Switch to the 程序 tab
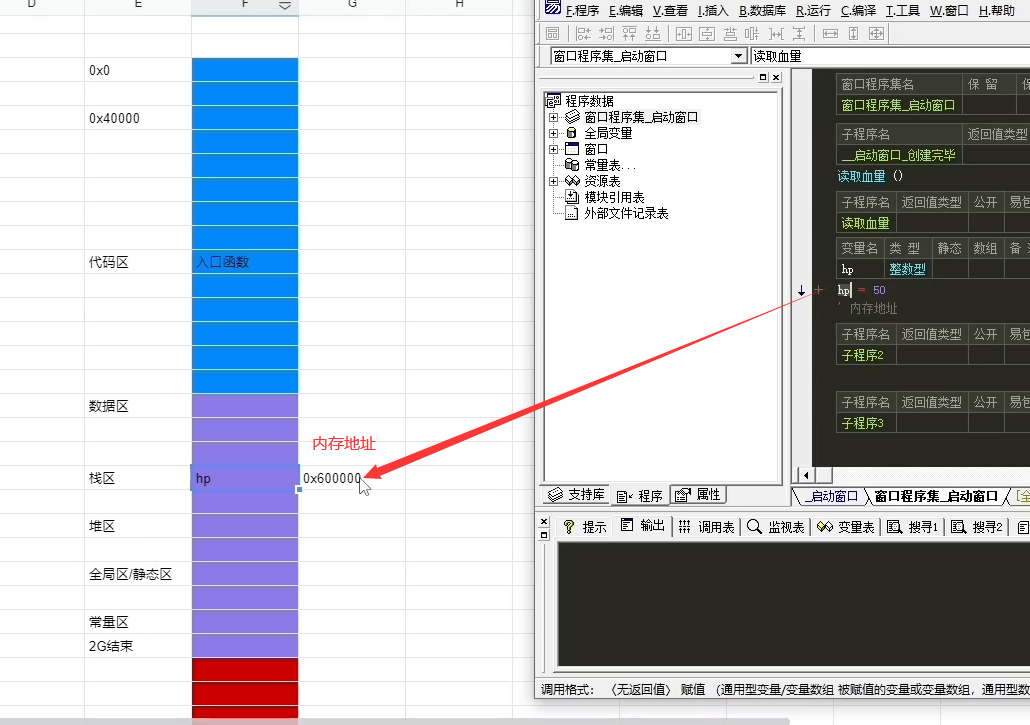 (639, 496)
